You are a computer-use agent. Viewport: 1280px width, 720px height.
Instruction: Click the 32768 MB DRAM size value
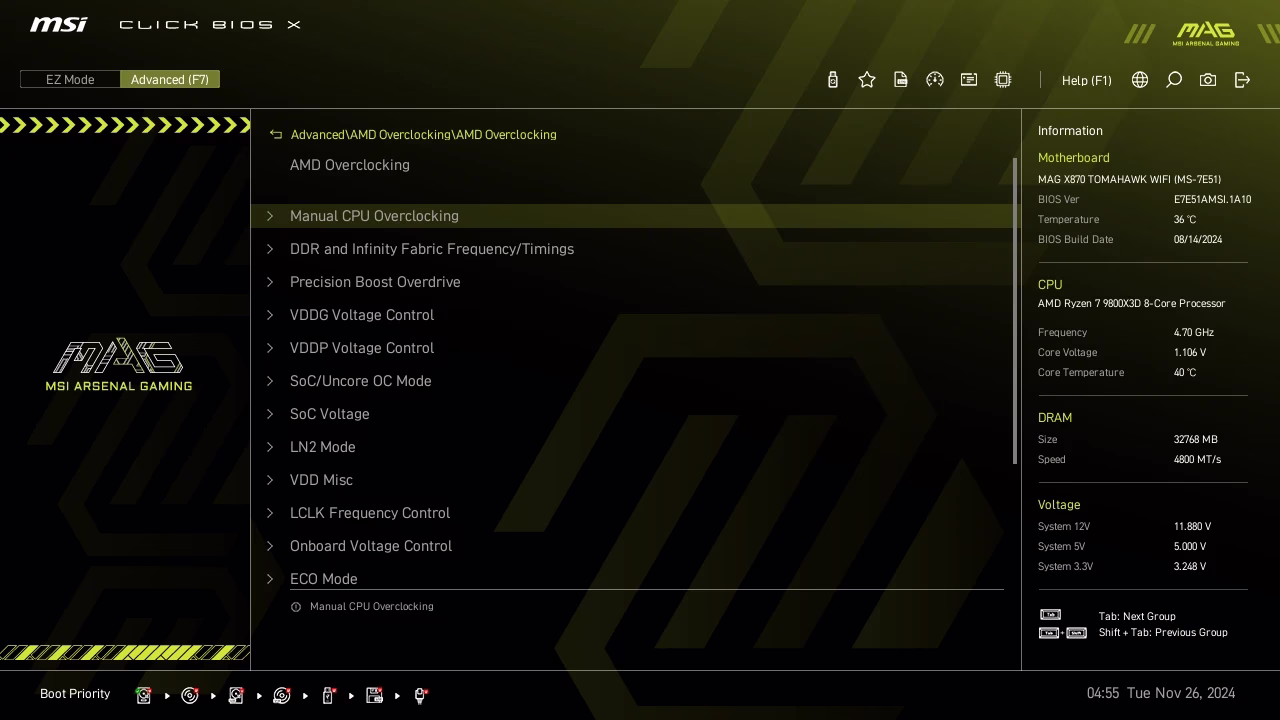(1196, 440)
